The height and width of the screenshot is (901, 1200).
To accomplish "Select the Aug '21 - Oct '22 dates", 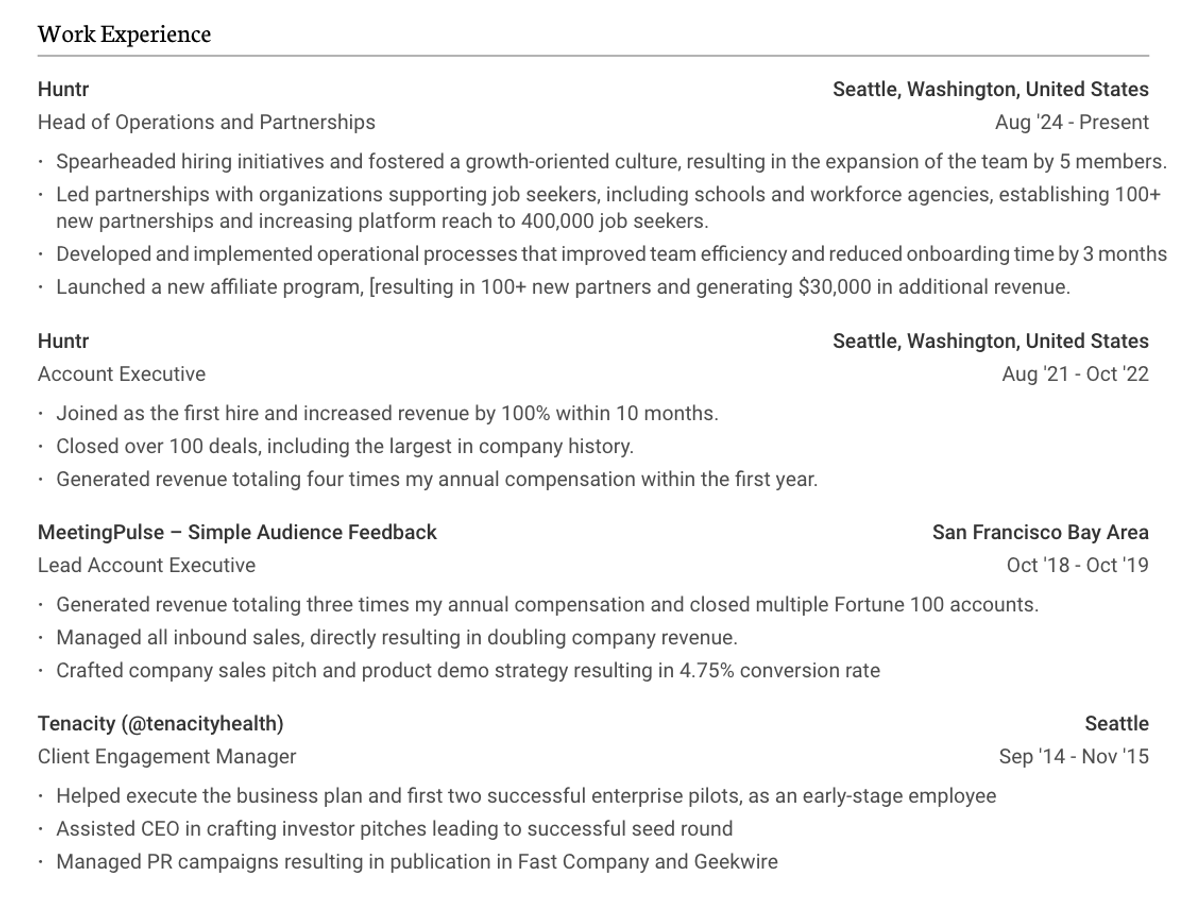I will coord(1076,374).
